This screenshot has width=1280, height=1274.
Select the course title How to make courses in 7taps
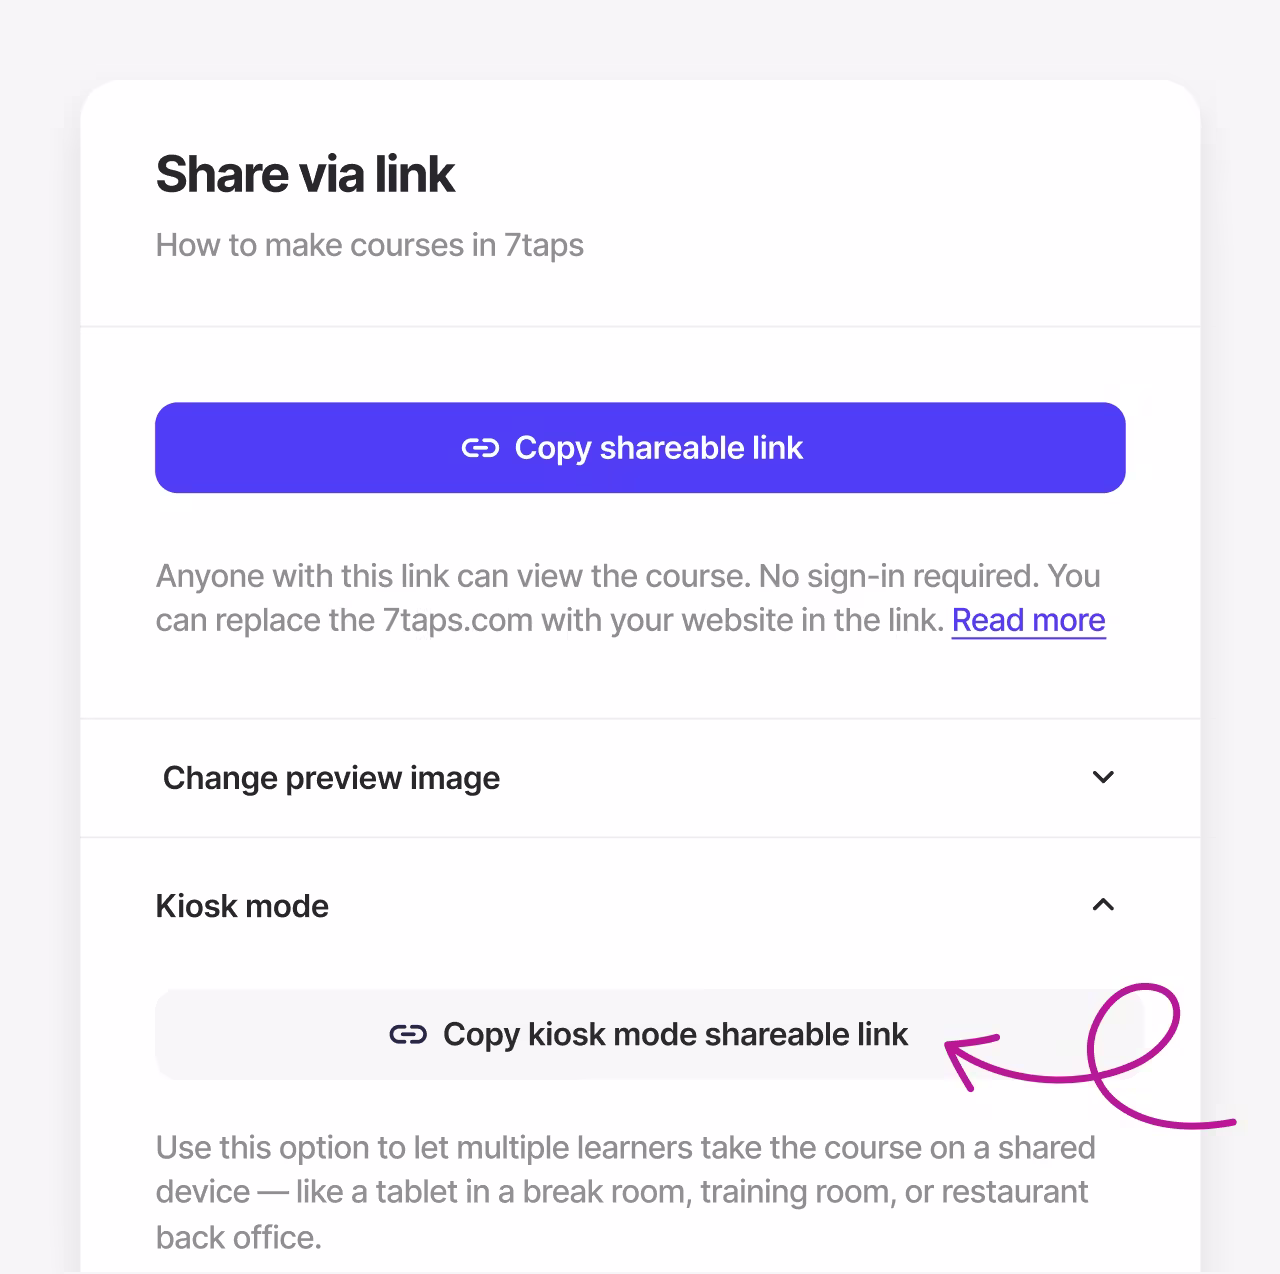pos(369,245)
